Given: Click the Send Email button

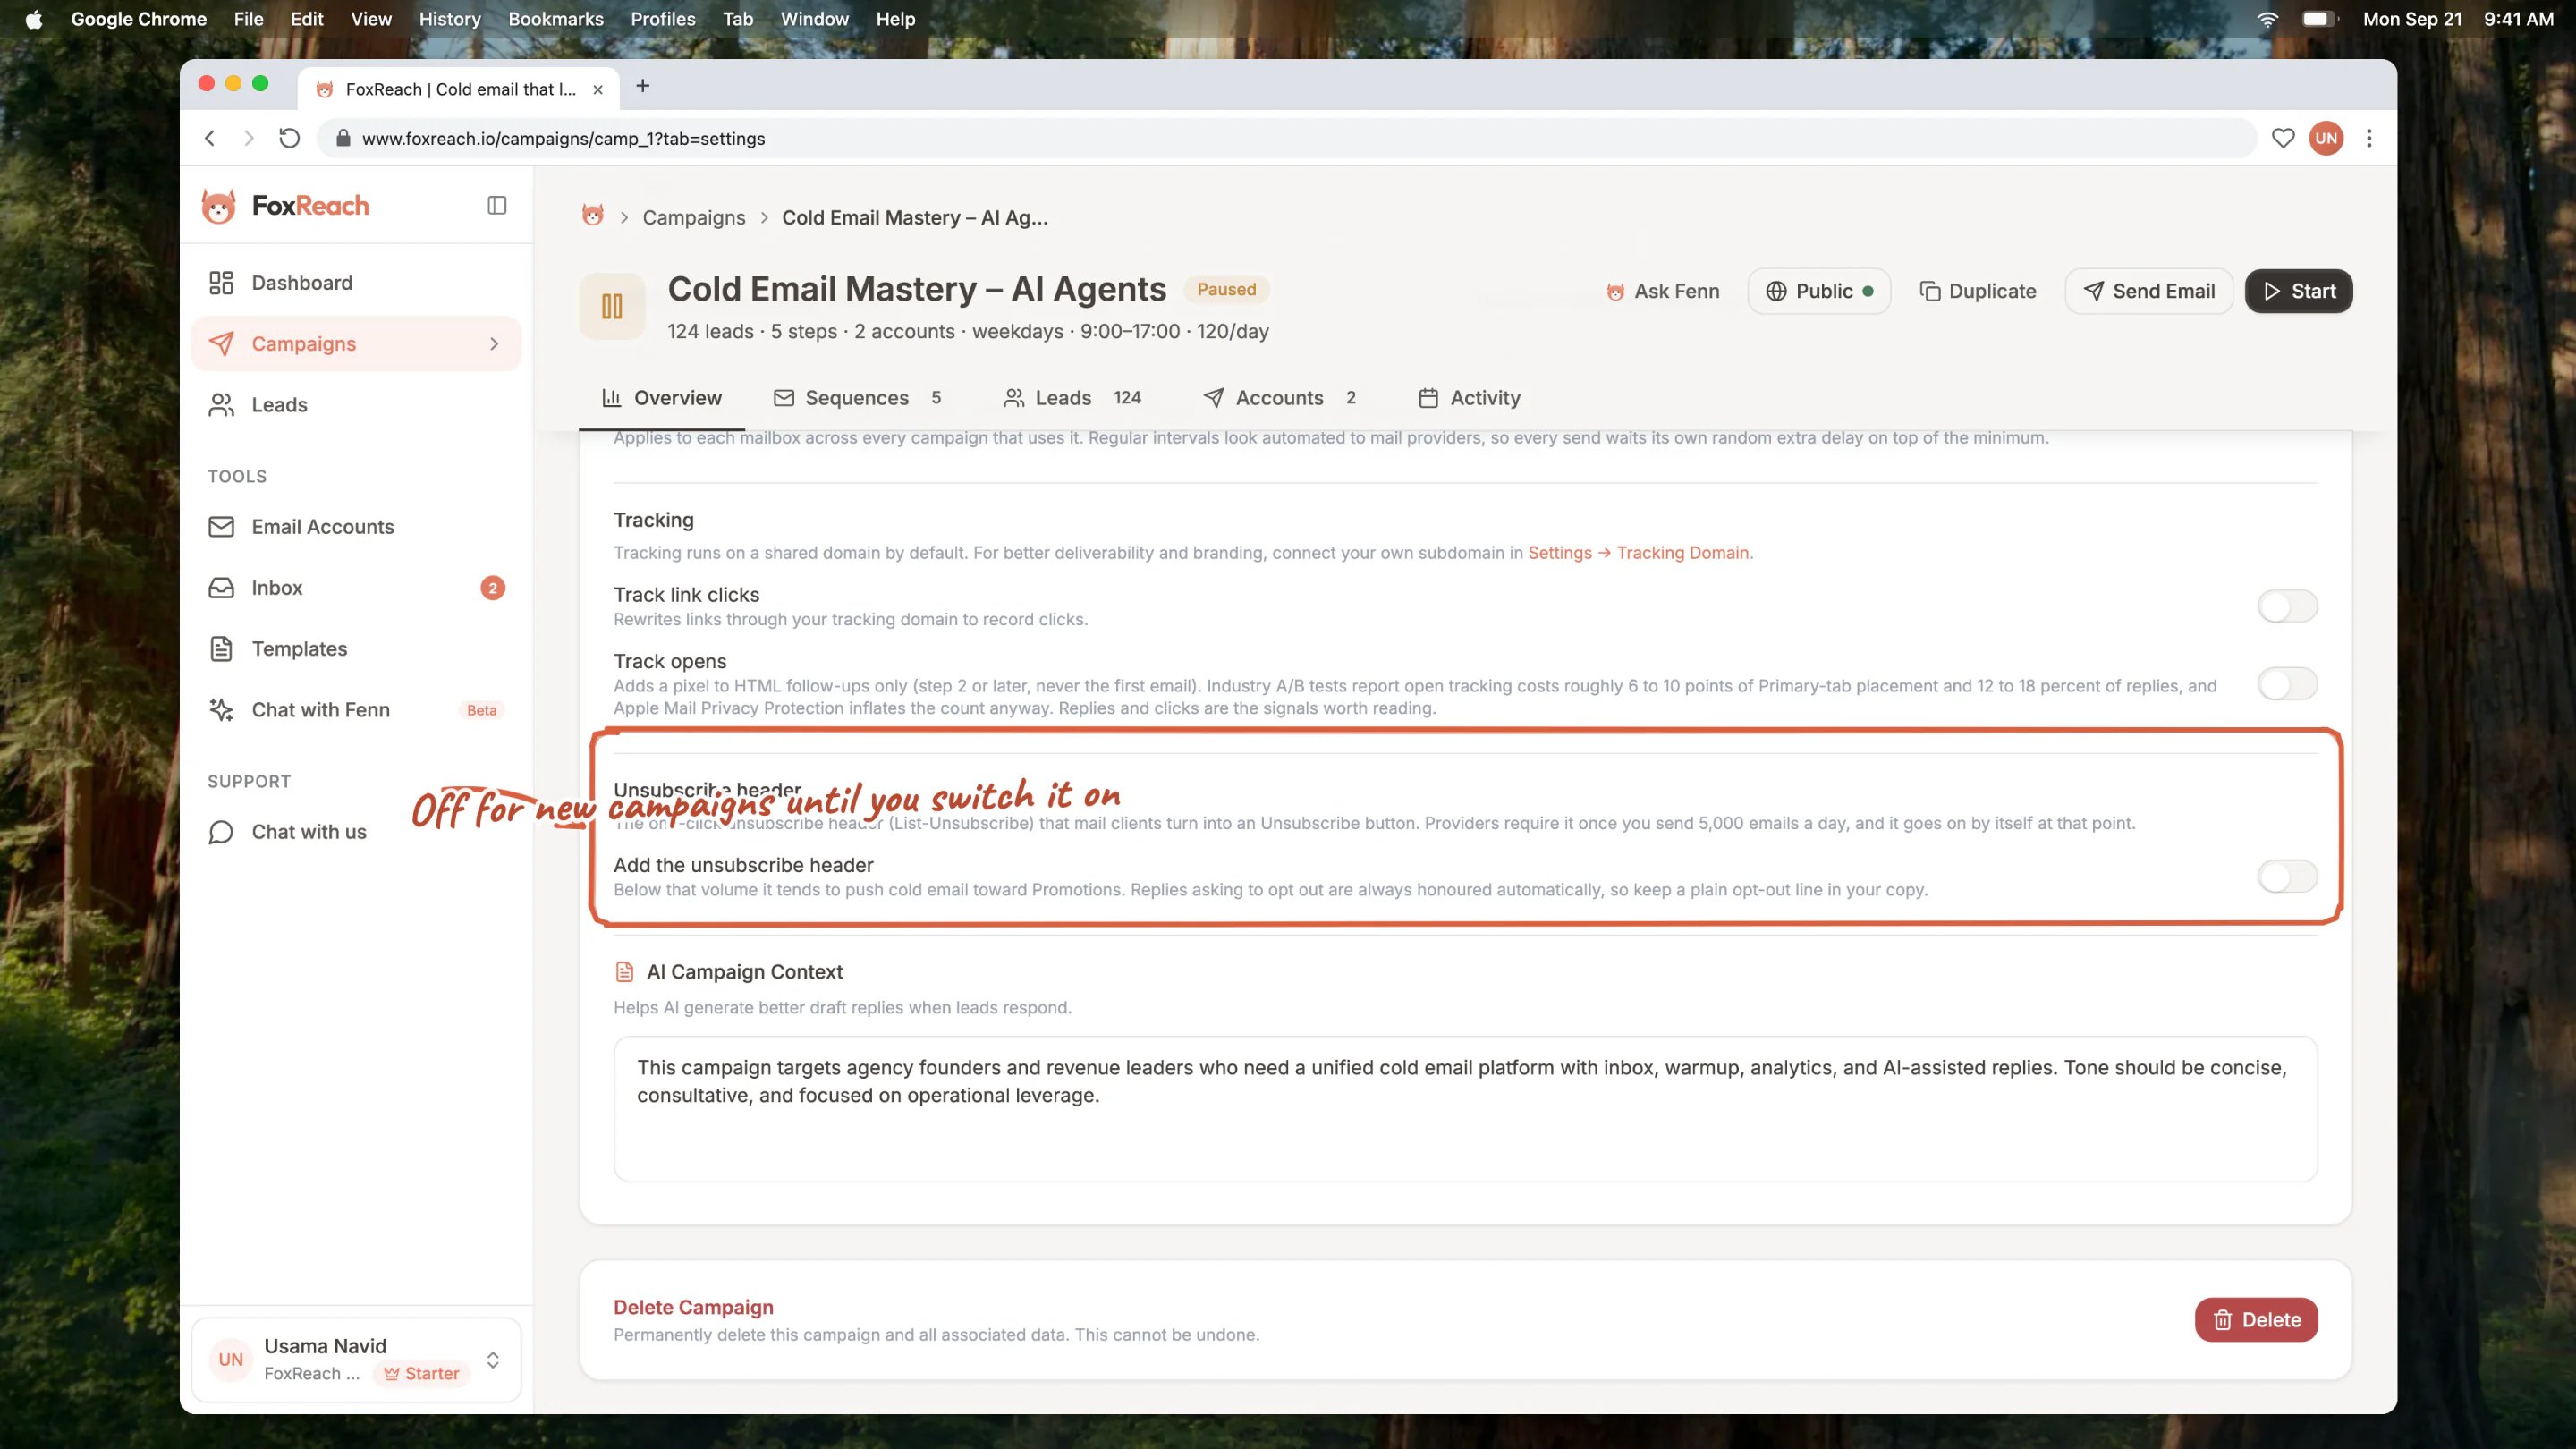Looking at the screenshot, I should [x=2149, y=291].
